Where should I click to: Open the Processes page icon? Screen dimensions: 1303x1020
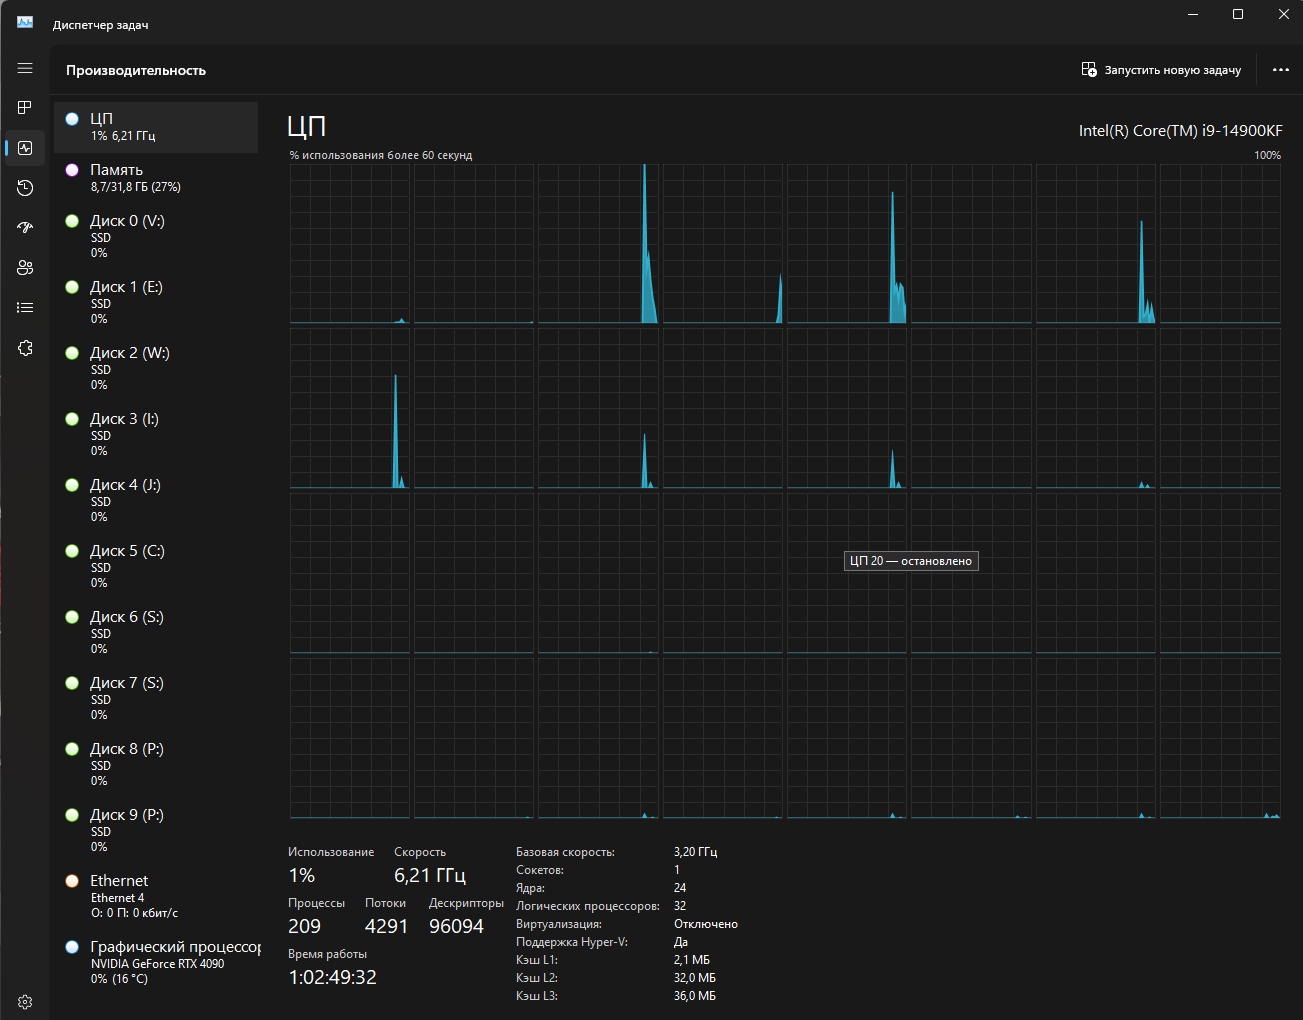coord(25,107)
